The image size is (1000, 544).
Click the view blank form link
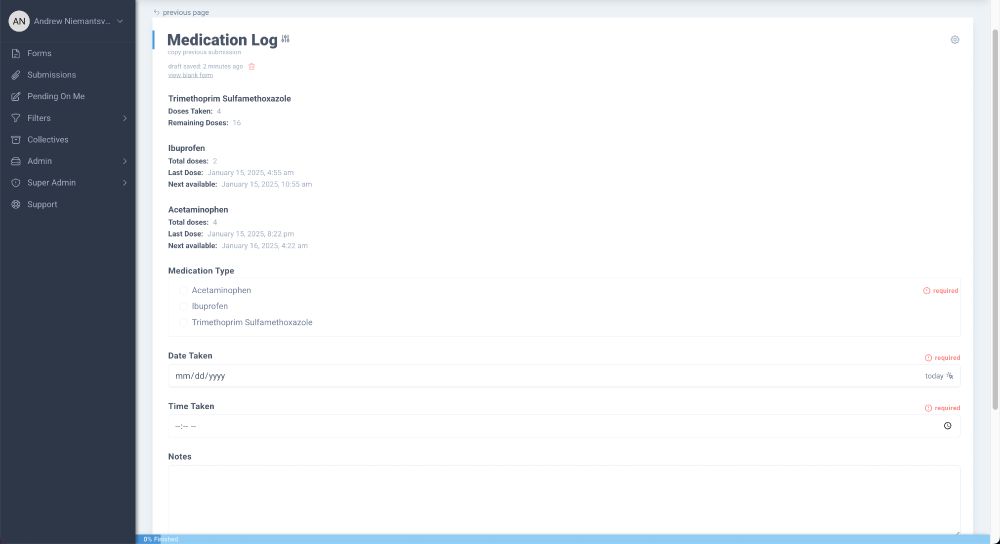[x=190, y=75]
